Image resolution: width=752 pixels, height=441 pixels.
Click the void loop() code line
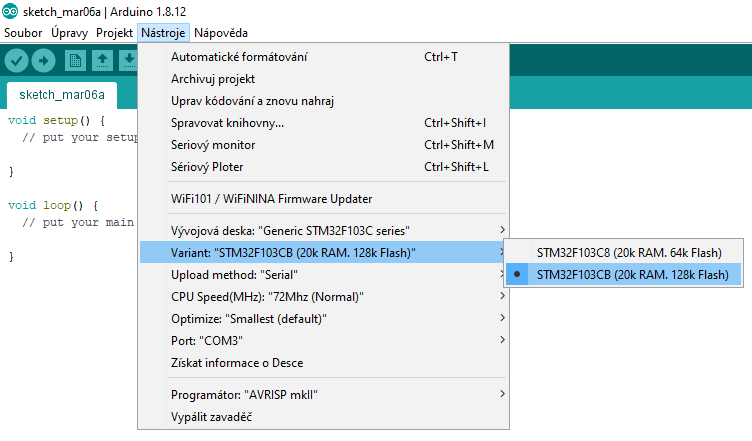click(53, 206)
